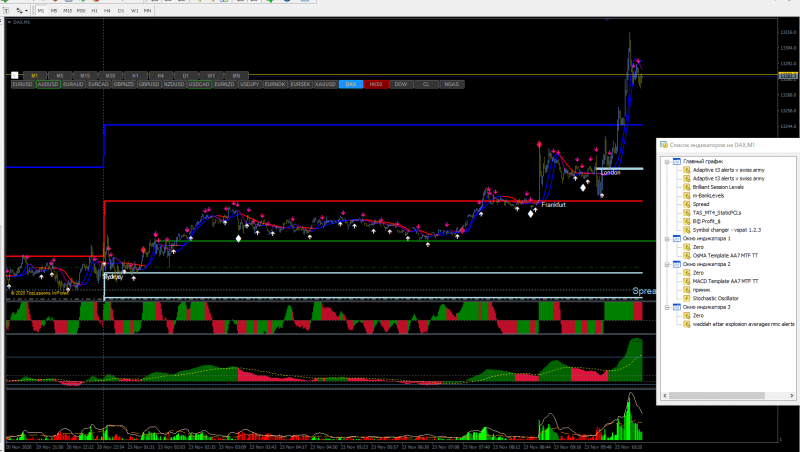Select the text label drawing tool
This screenshot has width=800, height=452.
(x=6, y=10)
